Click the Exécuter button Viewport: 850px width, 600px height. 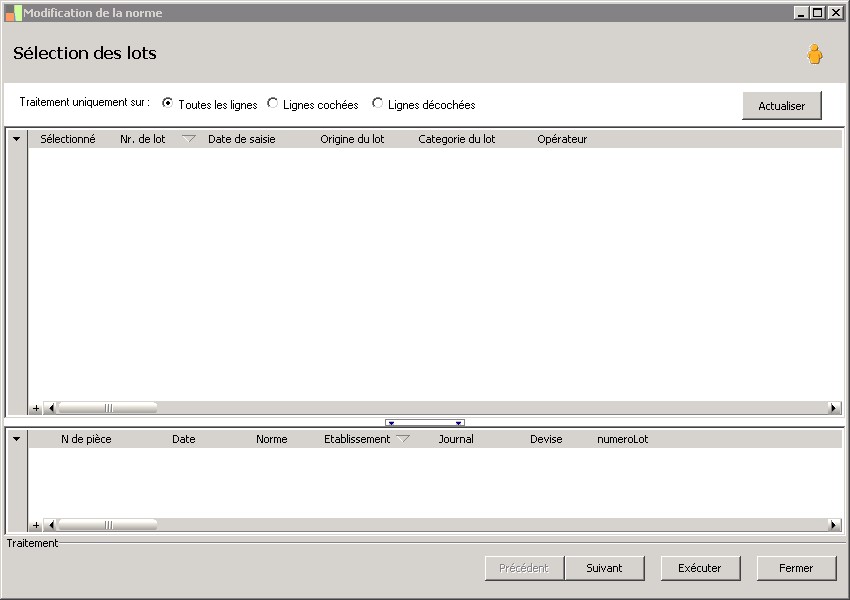[700, 568]
